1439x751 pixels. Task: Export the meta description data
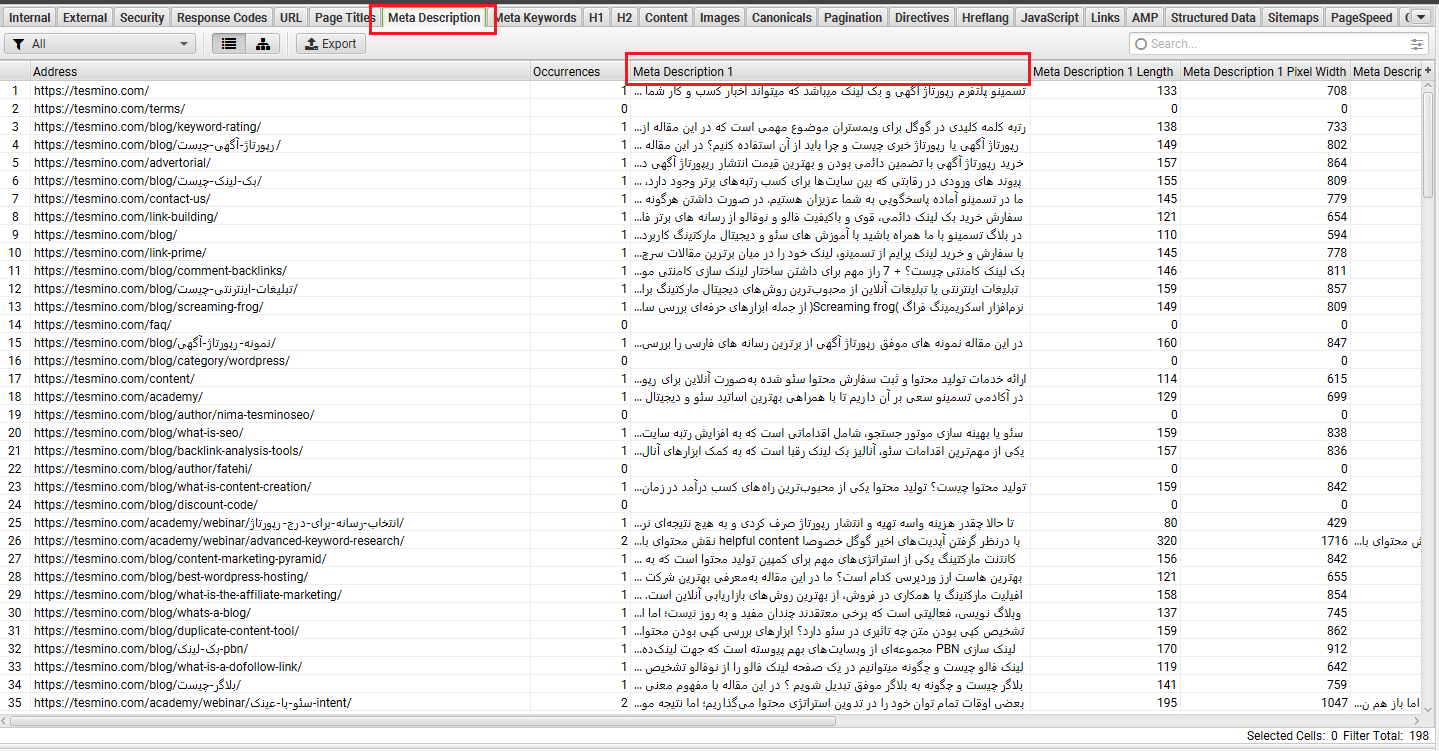(331, 44)
